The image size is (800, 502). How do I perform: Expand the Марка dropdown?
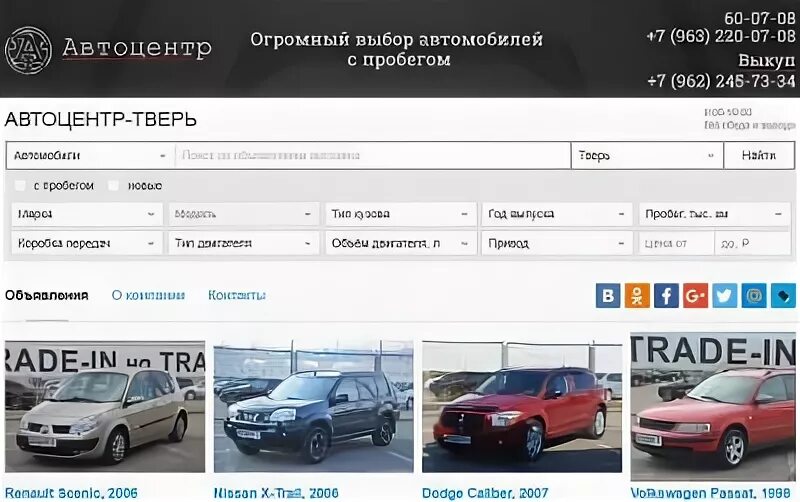(87, 214)
